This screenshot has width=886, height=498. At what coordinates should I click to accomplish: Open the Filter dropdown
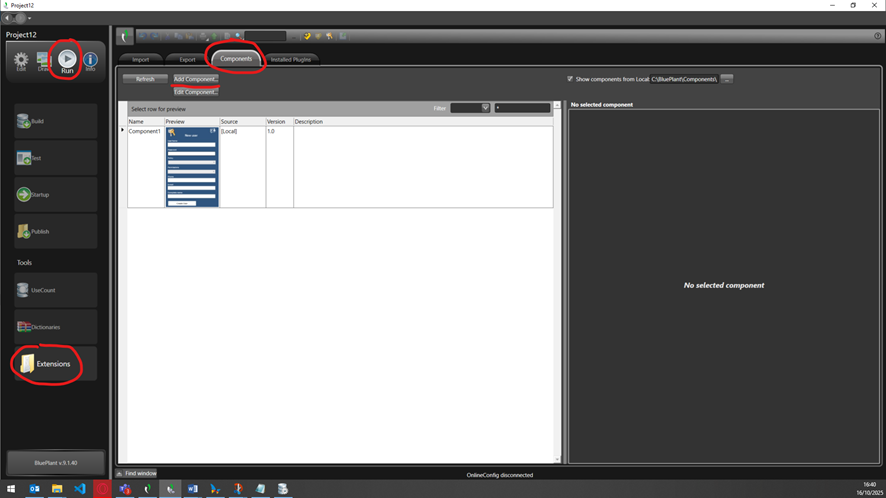pyautogui.click(x=485, y=108)
